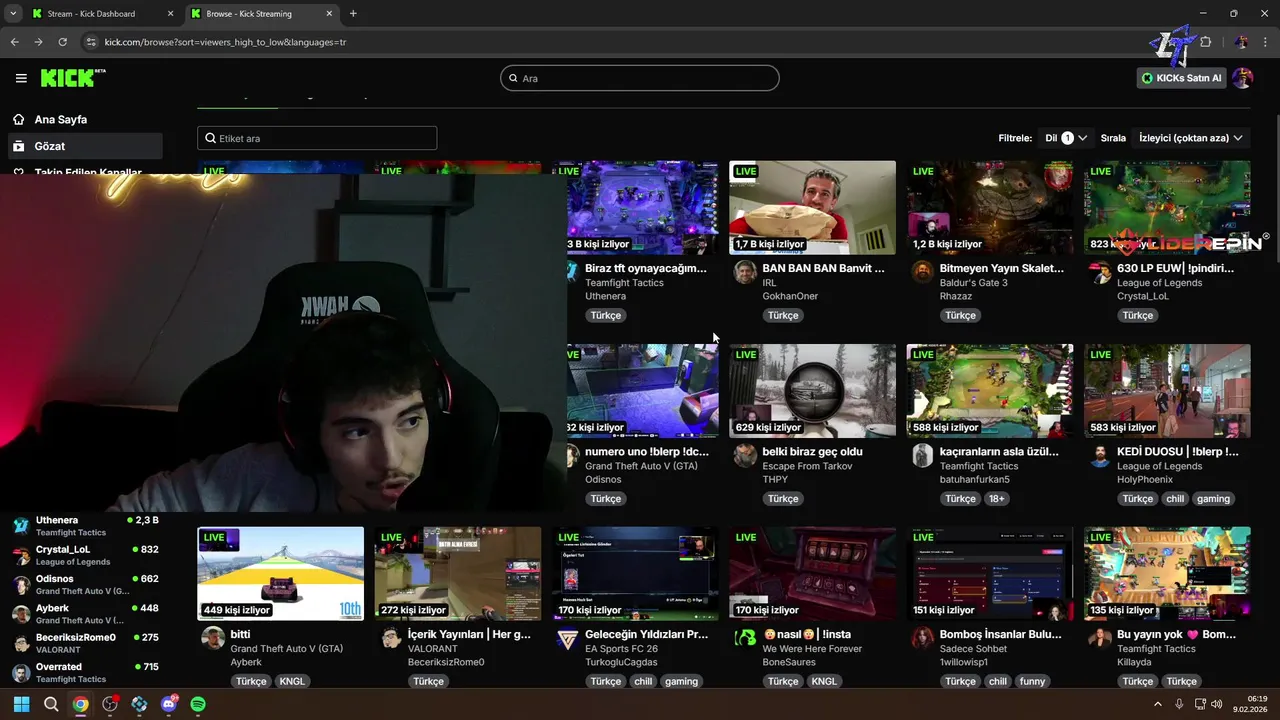This screenshot has width=1280, height=720.
Task: Open Bitmeyen Yayın Skalet stream thumbnail
Action: tap(990, 207)
